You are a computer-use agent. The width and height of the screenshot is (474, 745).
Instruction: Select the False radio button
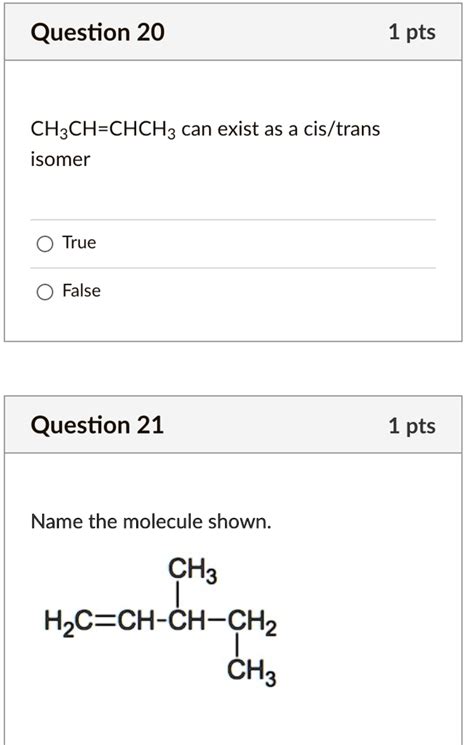point(45,292)
